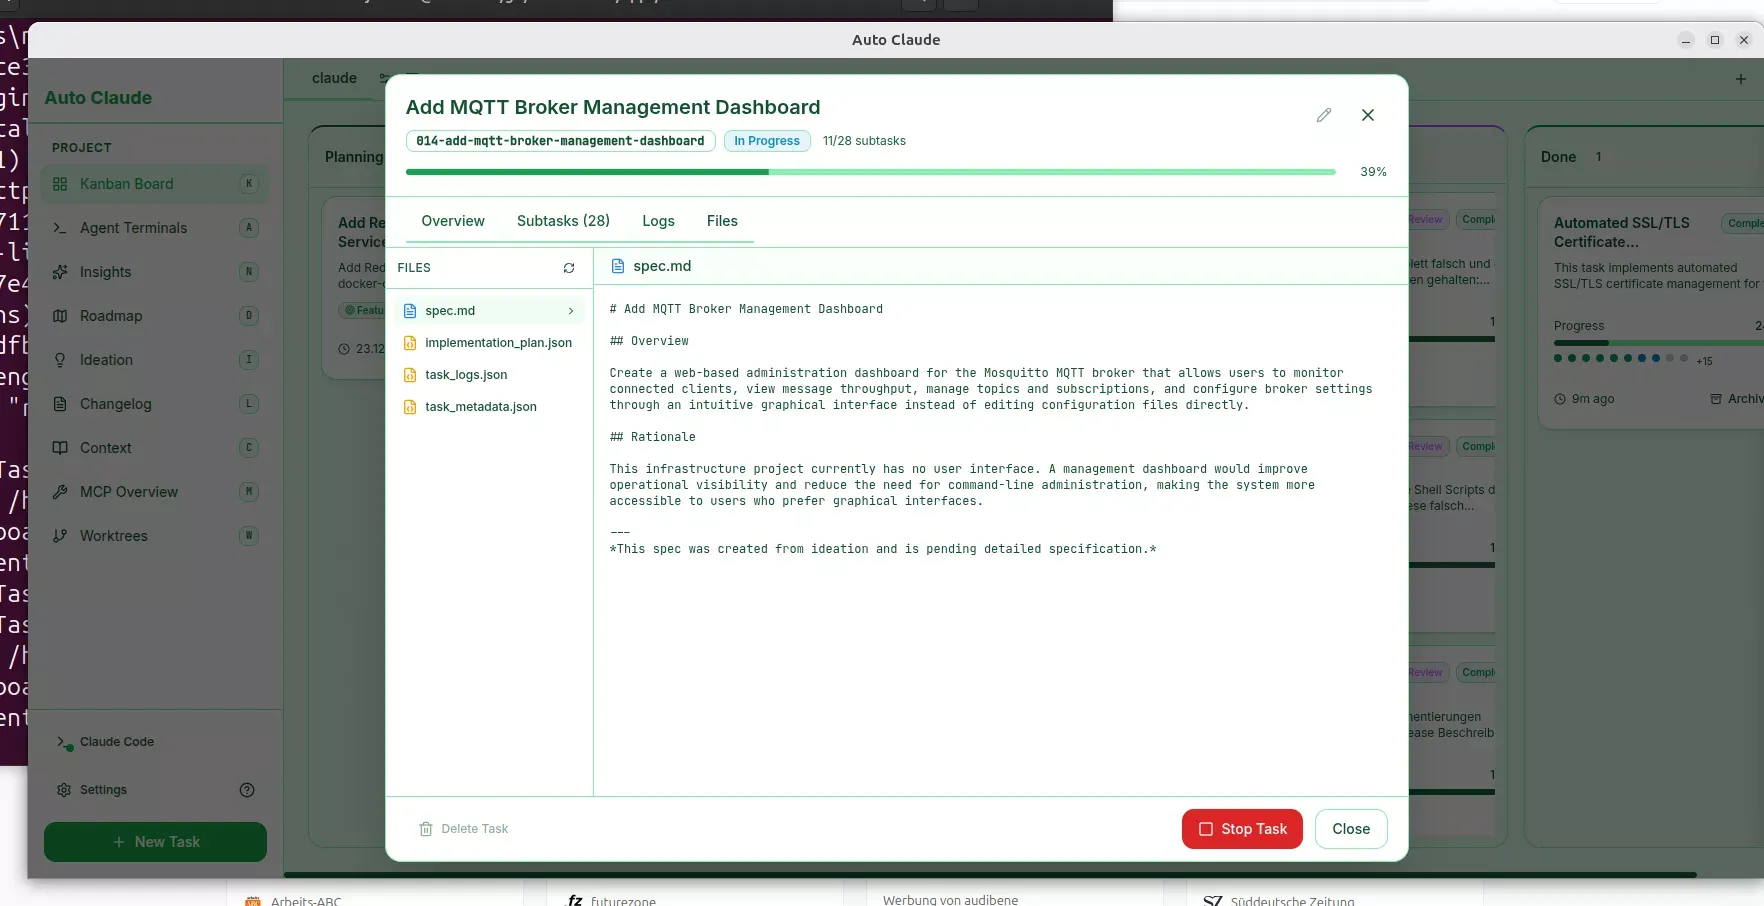Switch to the Logs tab
This screenshot has width=1764, height=906.
click(x=658, y=221)
